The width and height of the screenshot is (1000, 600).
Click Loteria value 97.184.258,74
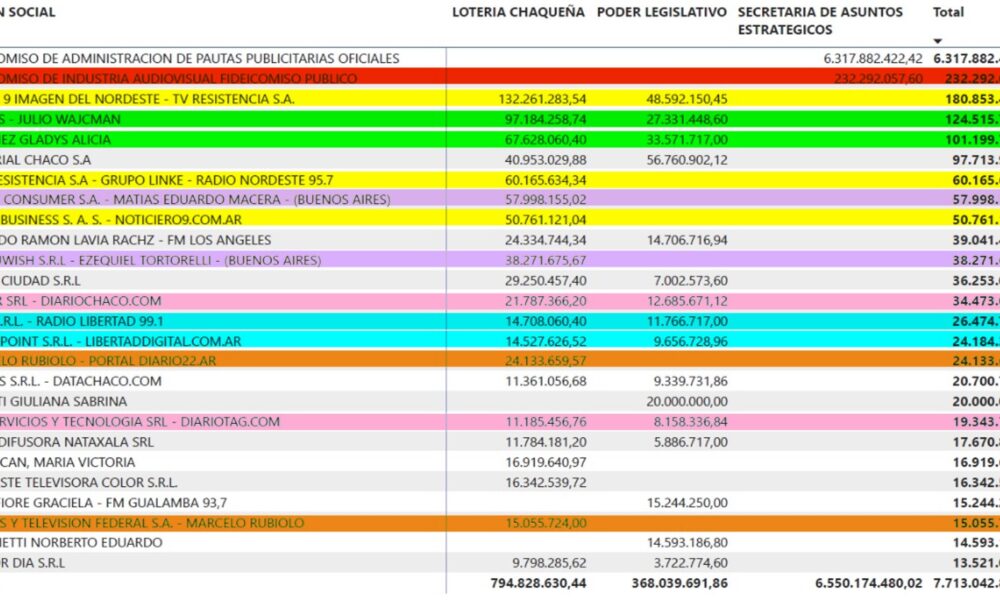coord(545,119)
